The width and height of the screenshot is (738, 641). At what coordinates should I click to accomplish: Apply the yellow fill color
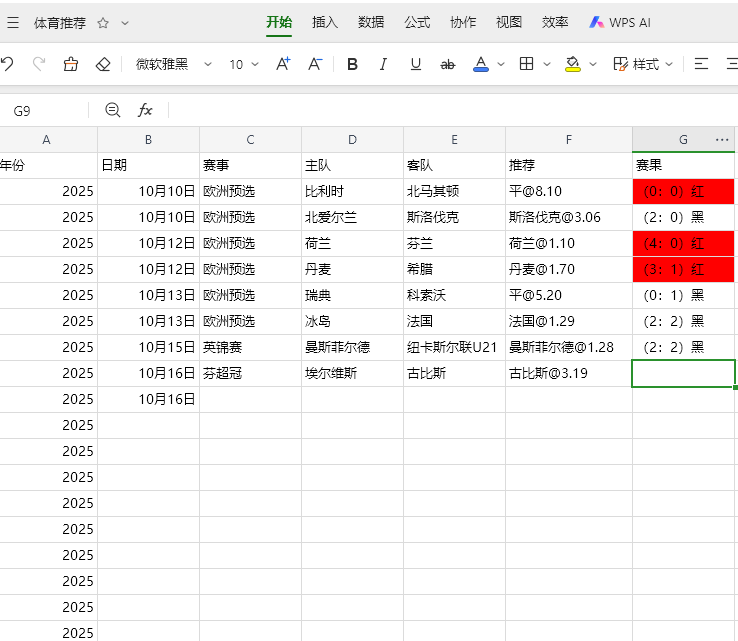[x=572, y=64]
